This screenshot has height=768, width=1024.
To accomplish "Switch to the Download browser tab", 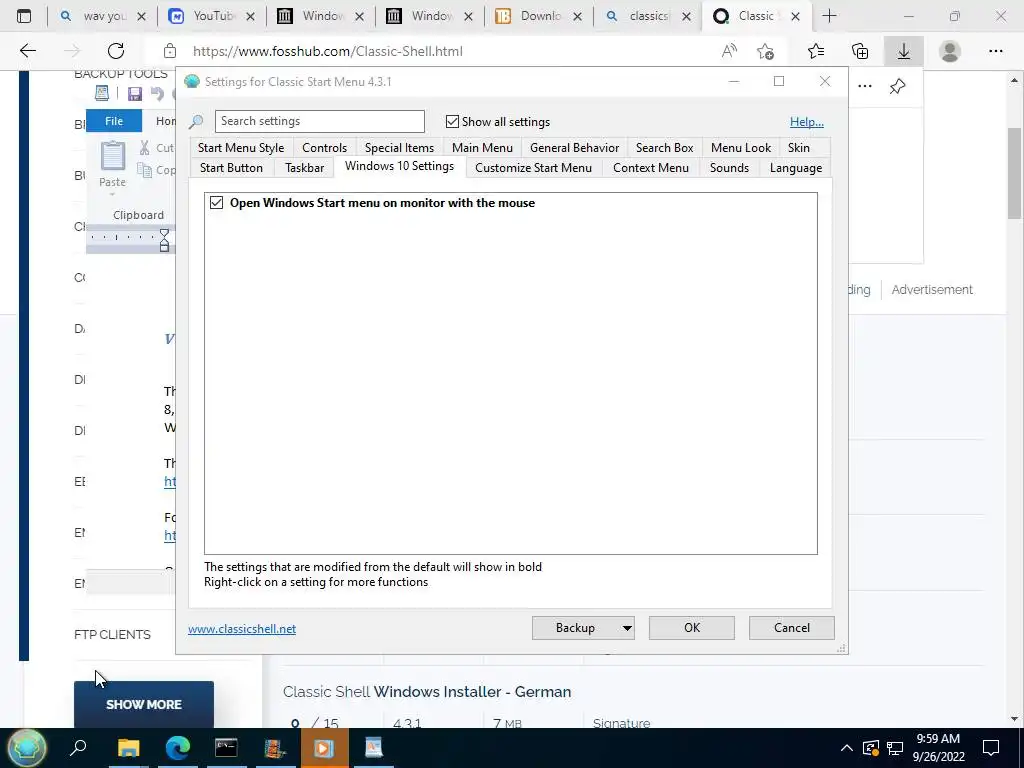I will 539,16.
